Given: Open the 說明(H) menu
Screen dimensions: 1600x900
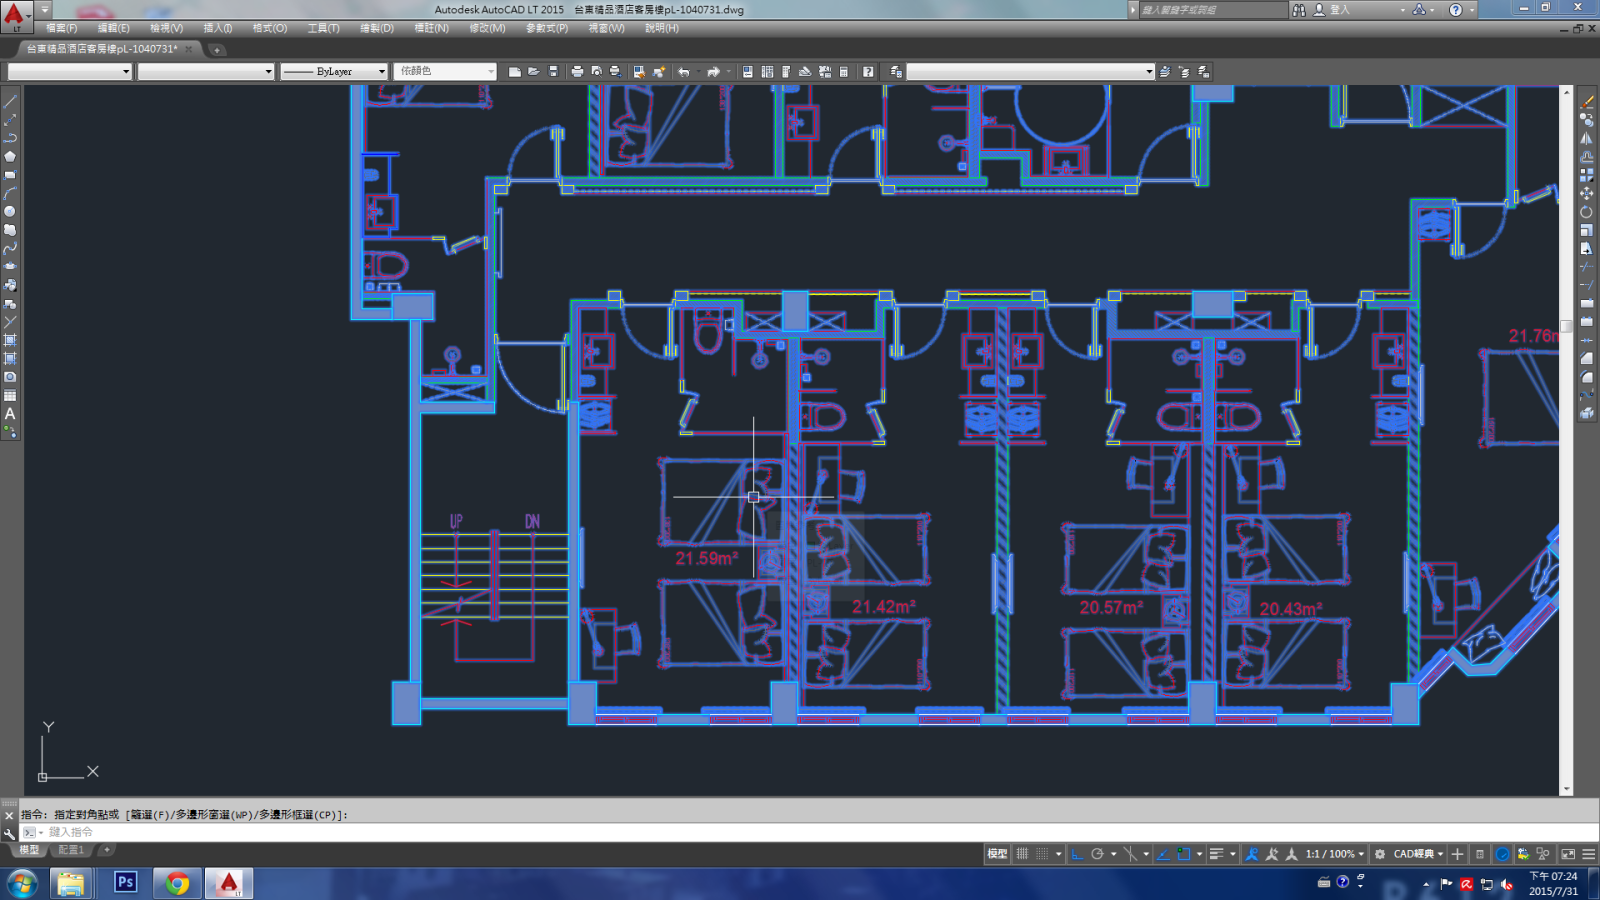Looking at the screenshot, I should coord(662,28).
